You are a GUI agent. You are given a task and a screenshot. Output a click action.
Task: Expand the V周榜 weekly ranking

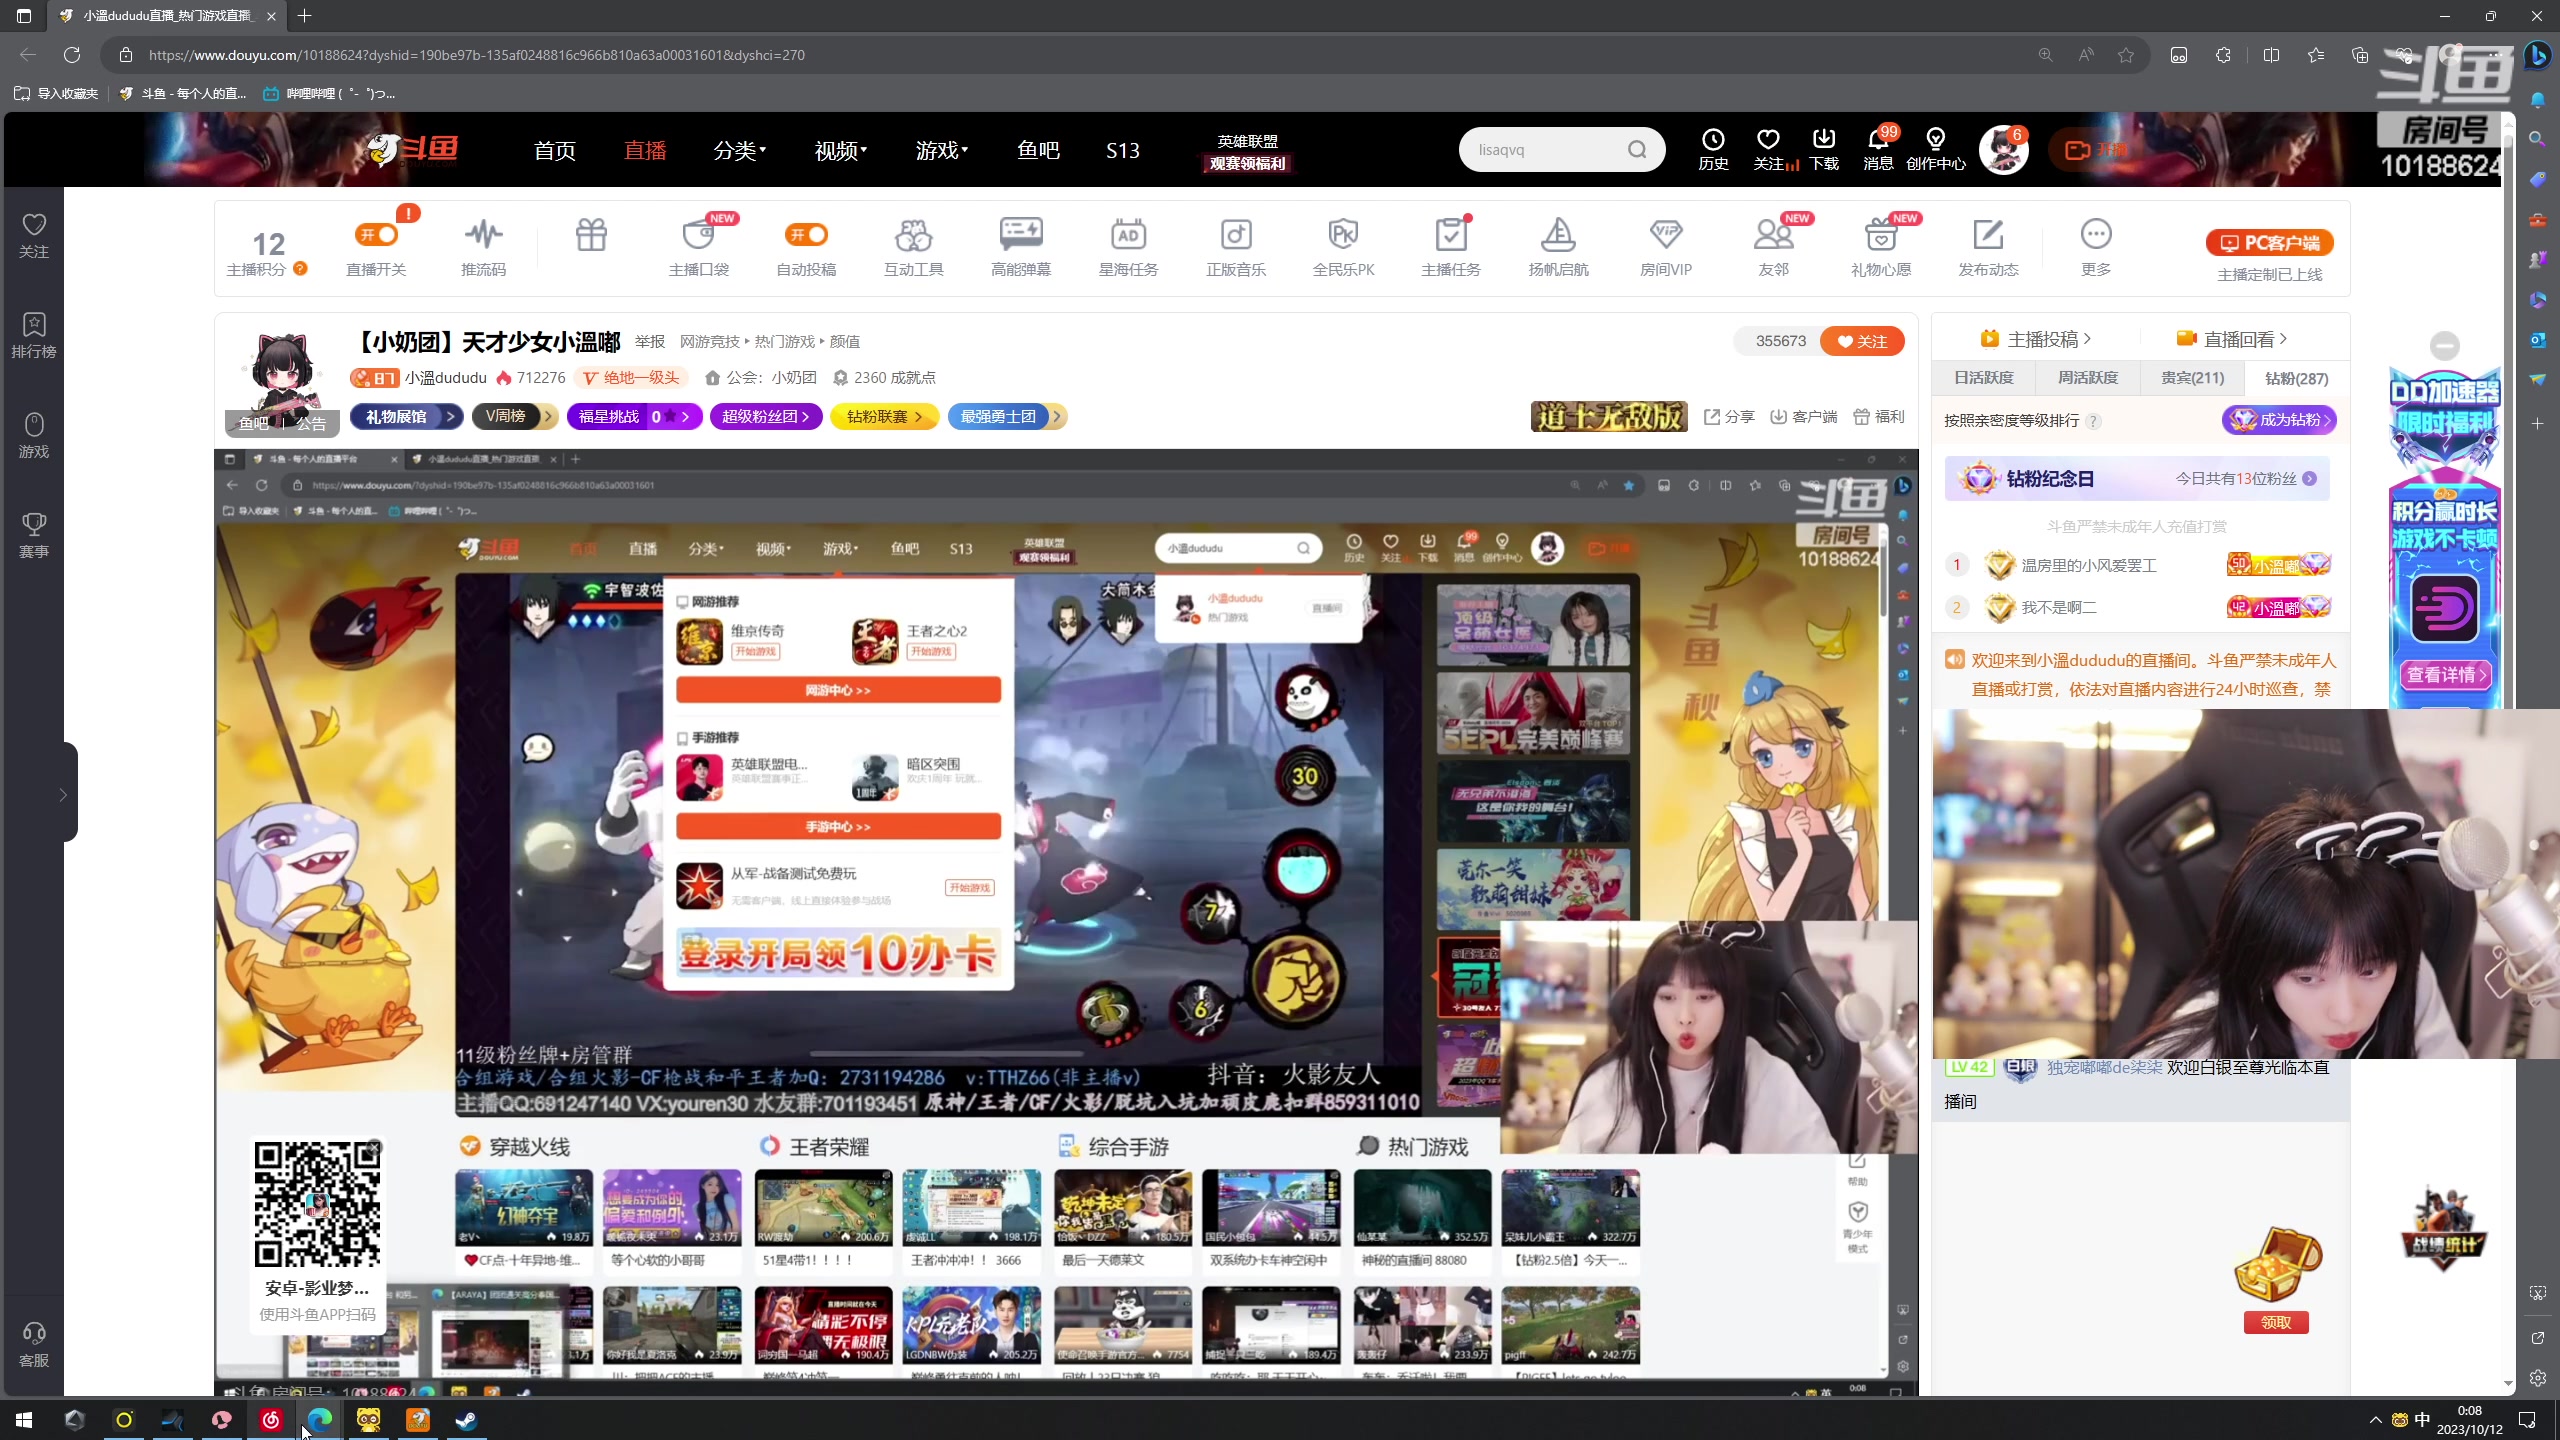514,417
